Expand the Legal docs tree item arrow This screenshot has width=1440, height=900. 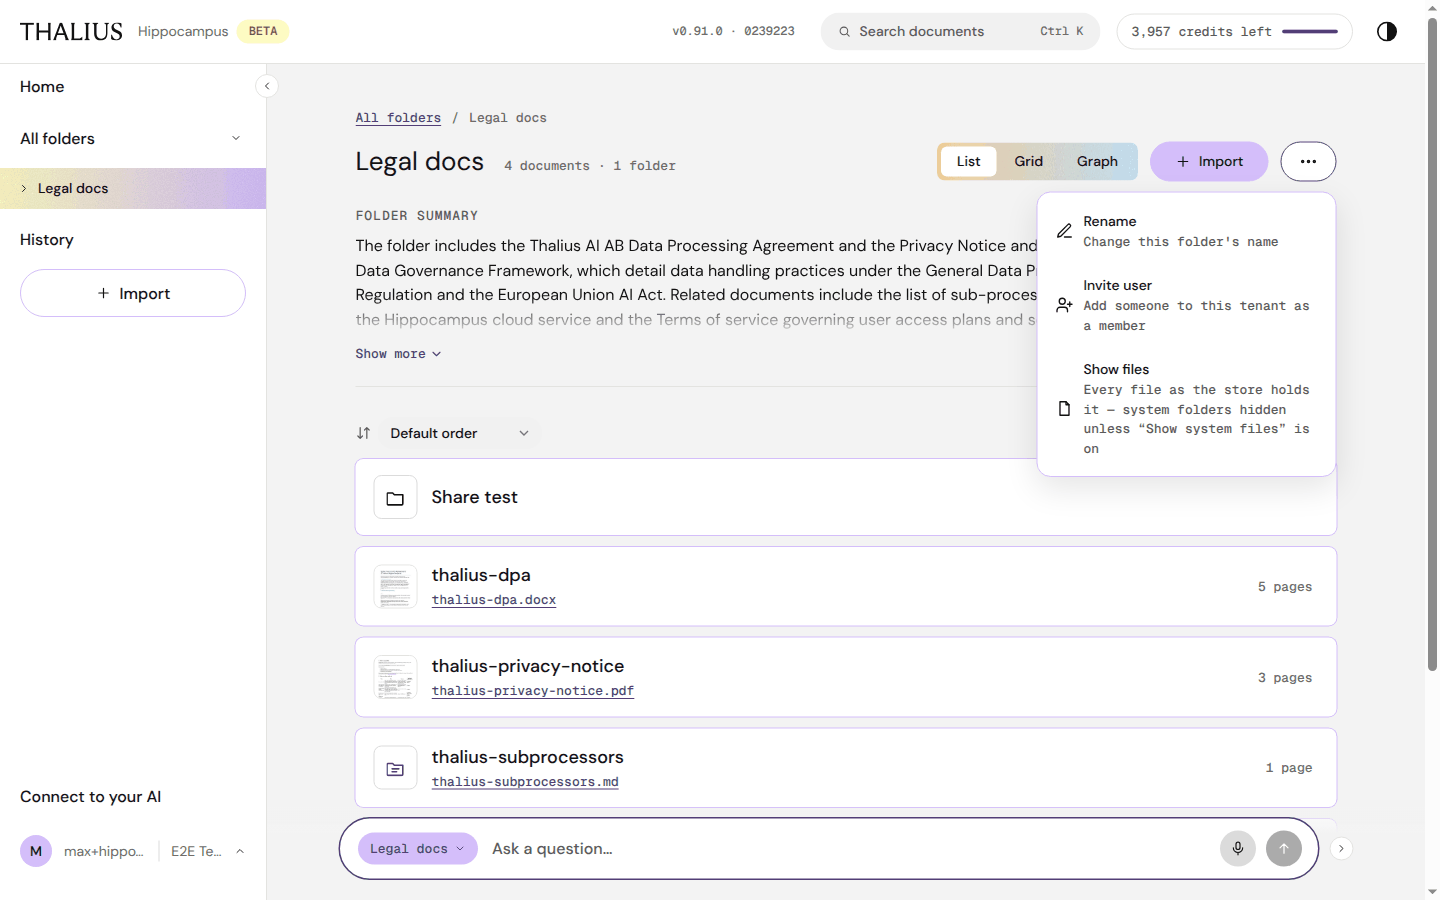[24, 188]
